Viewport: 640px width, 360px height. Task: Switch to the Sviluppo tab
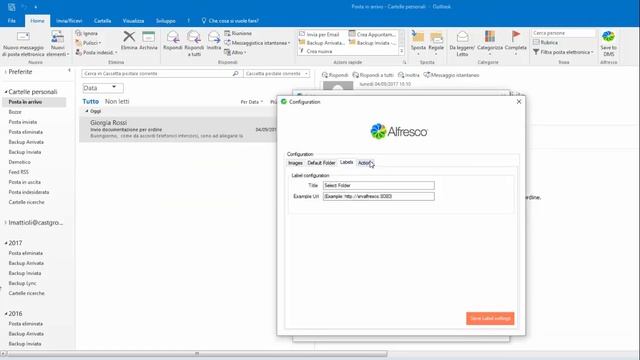[166, 21]
